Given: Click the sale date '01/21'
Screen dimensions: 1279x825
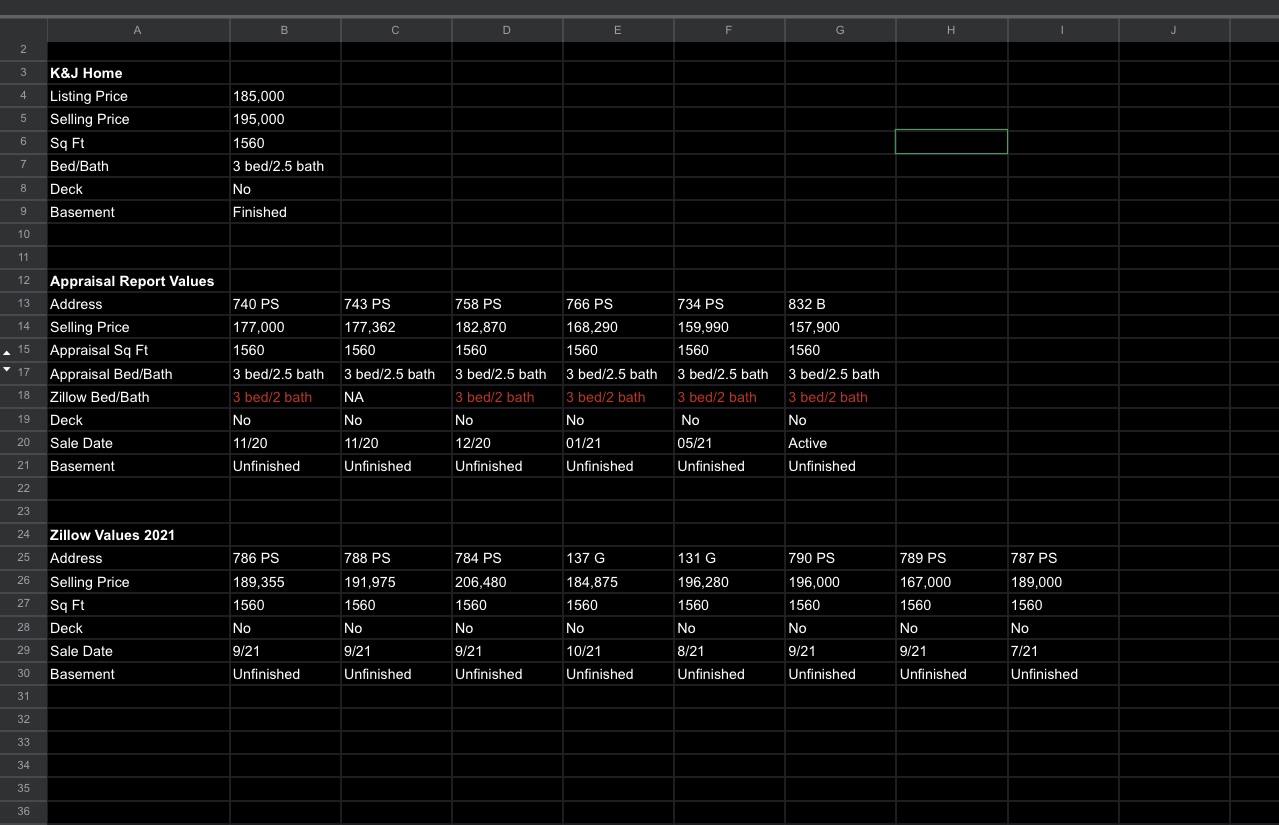Looking at the screenshot, I should click(618, 443).
